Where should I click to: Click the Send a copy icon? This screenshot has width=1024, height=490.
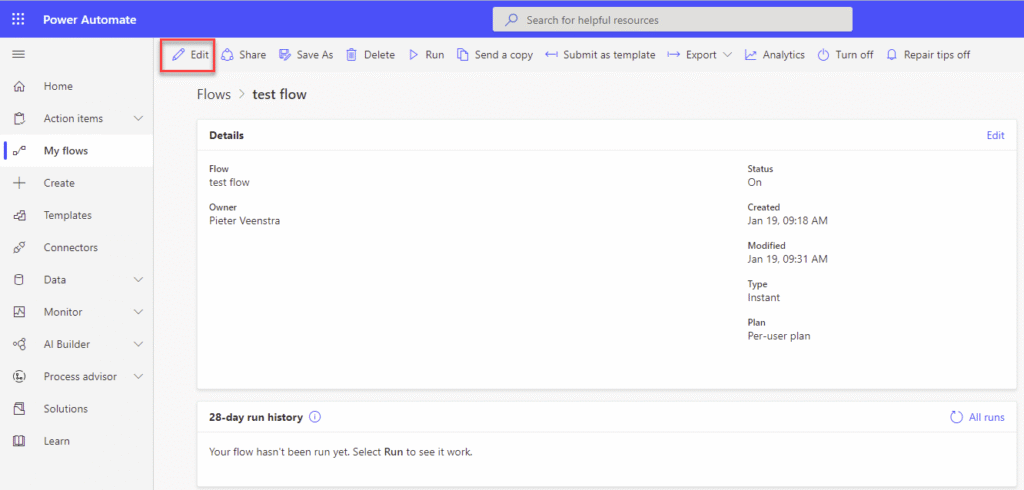pyautogui.click(x=462, y=55)
